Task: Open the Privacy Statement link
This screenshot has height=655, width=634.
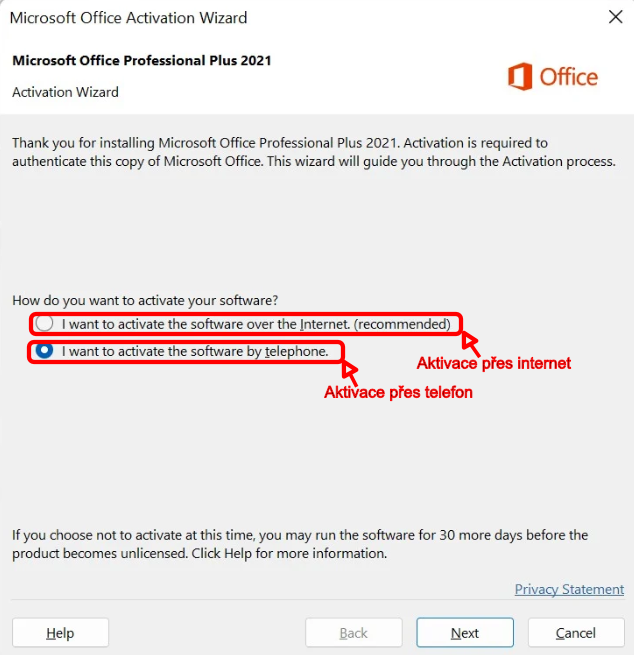Action: 569,589
